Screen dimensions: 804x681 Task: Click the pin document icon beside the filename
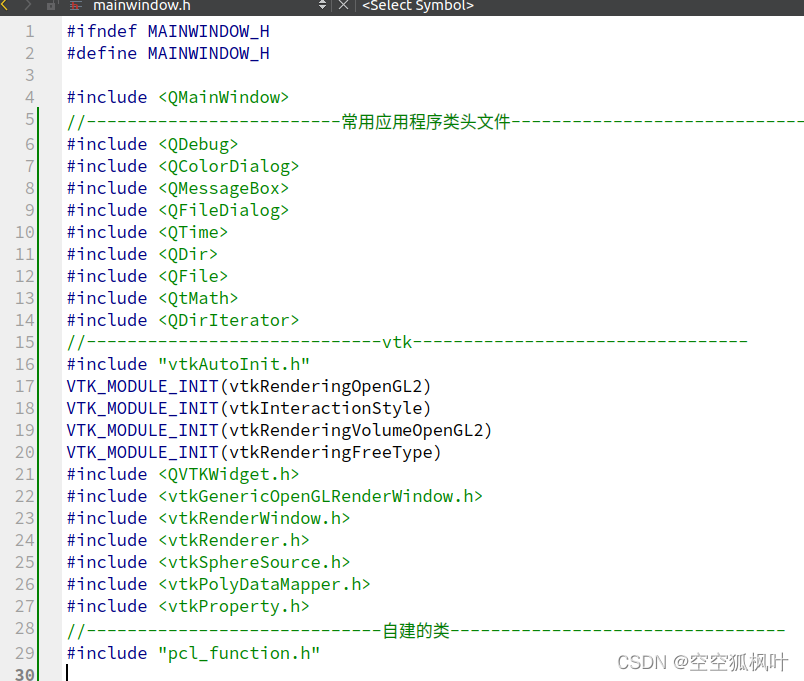50,7
